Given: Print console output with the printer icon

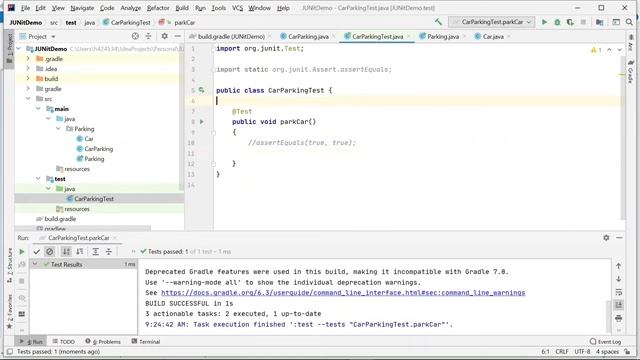Looking at the screenshot, I should 618,318.
